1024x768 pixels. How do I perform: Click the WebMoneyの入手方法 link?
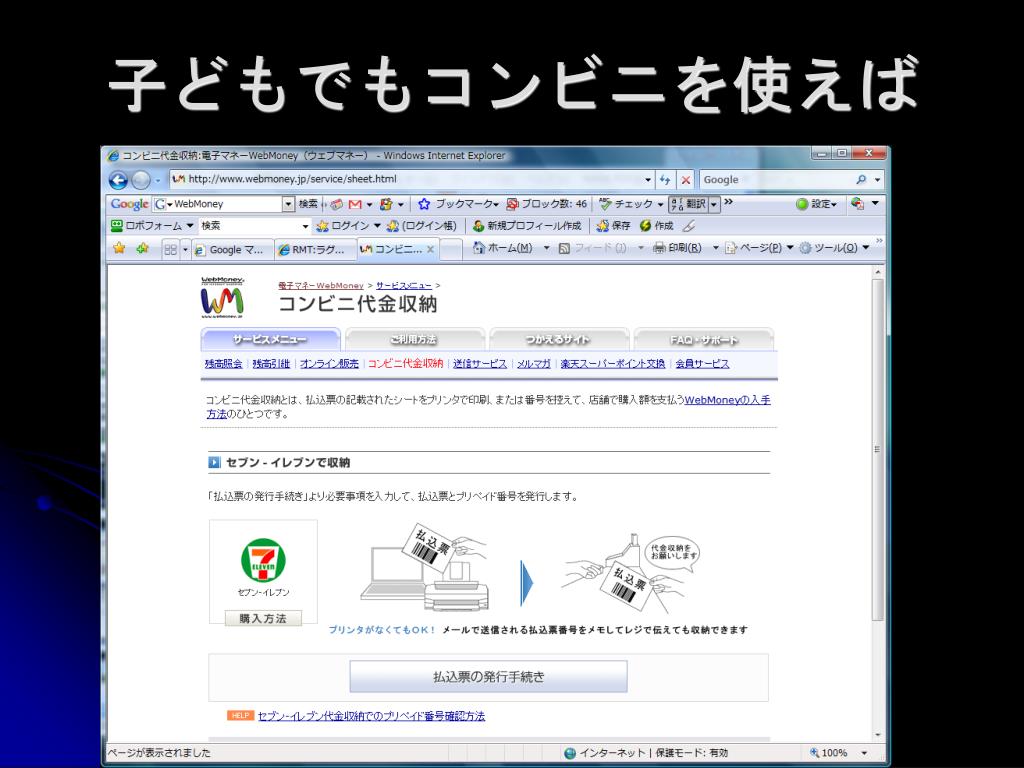click(x=728, y=400)
